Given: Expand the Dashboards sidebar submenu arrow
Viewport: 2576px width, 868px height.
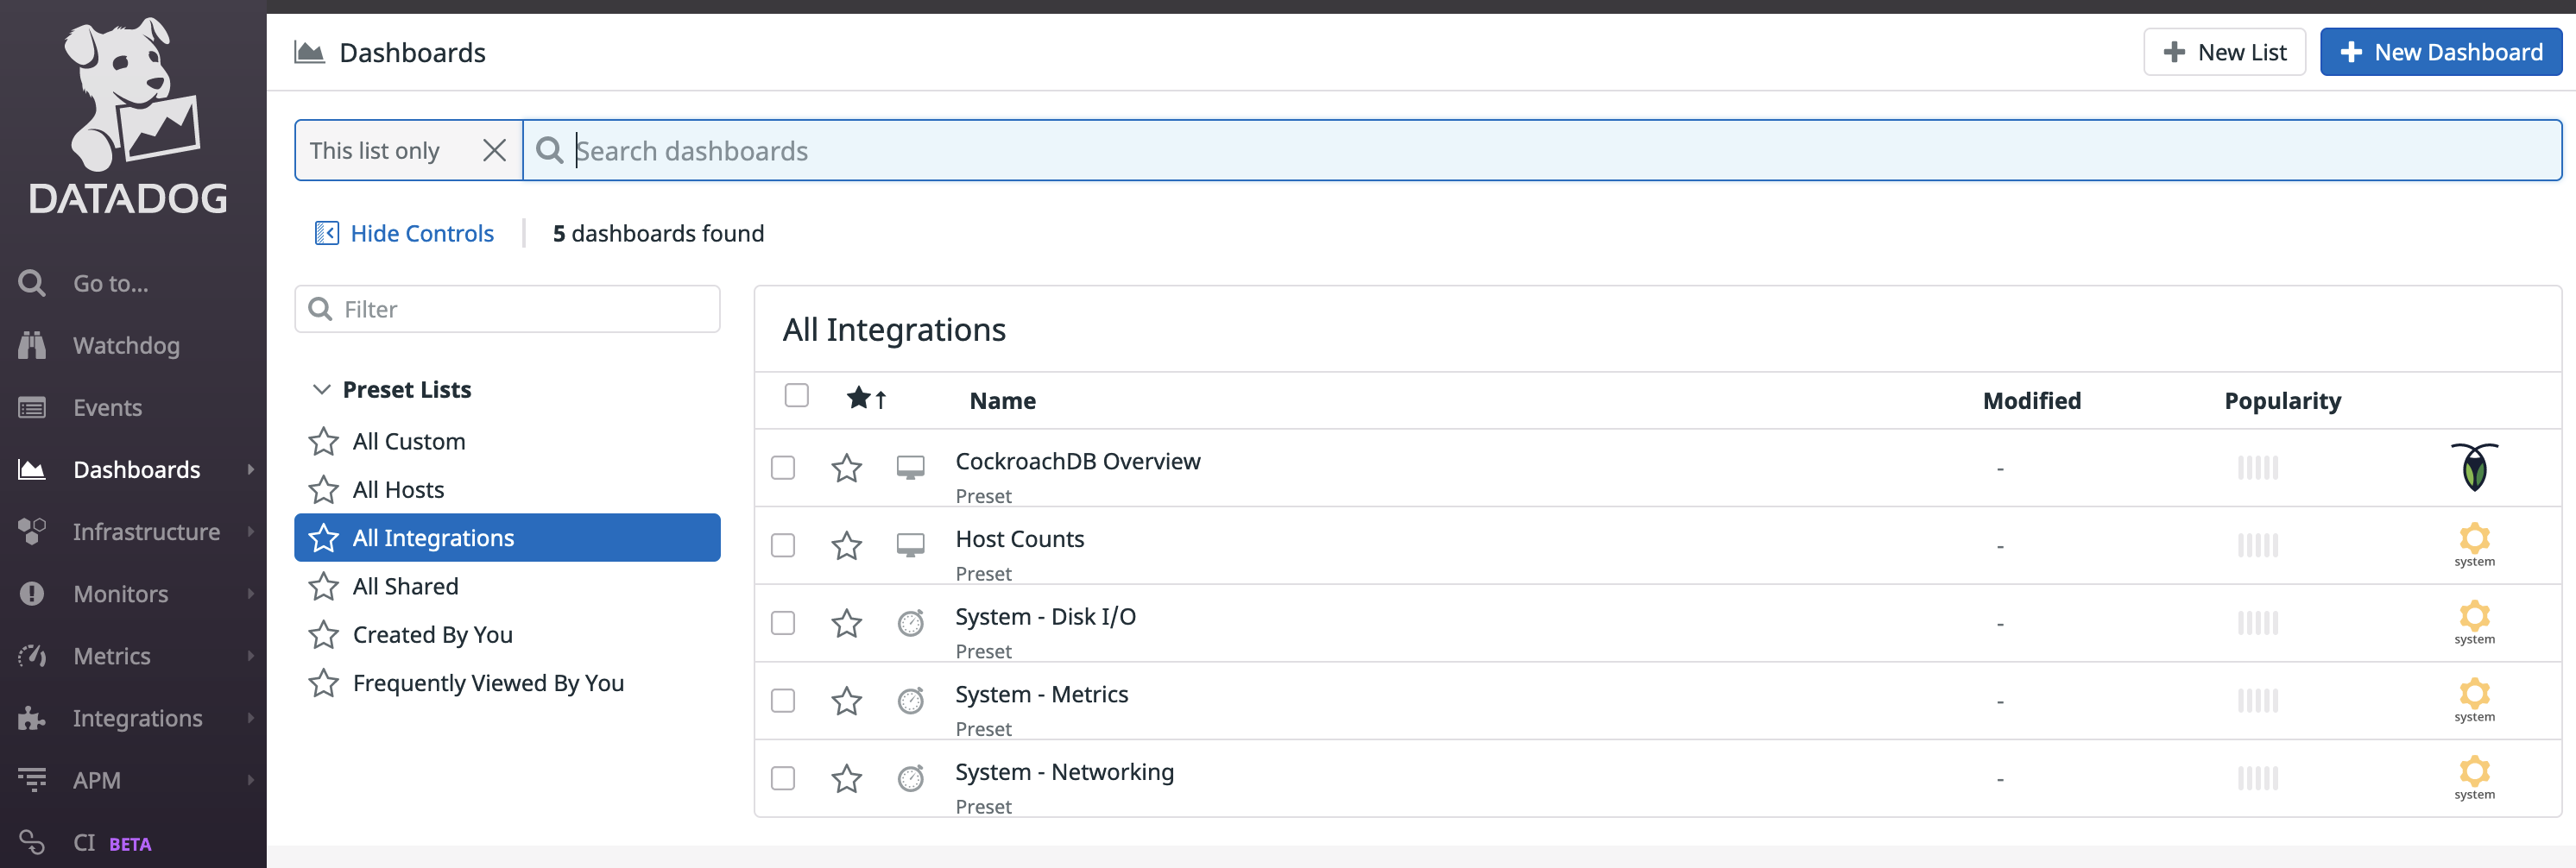Looking at the screenshot, I should pyautogui.click(x=251, y=469).
